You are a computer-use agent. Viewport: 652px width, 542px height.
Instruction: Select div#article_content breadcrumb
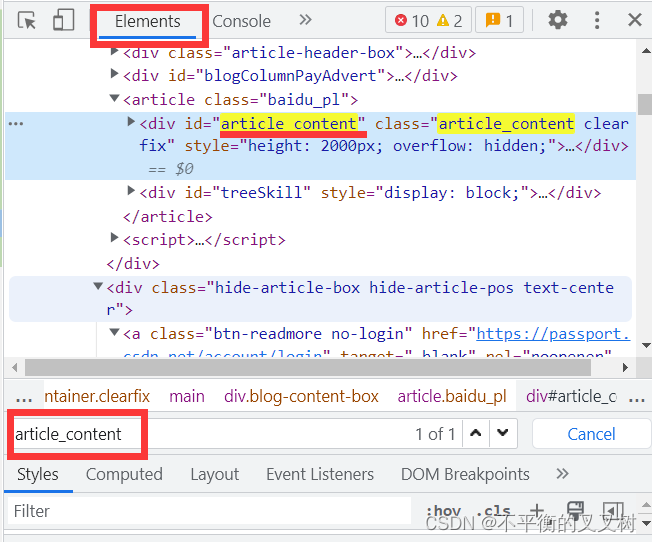click(x=571, y=396)
